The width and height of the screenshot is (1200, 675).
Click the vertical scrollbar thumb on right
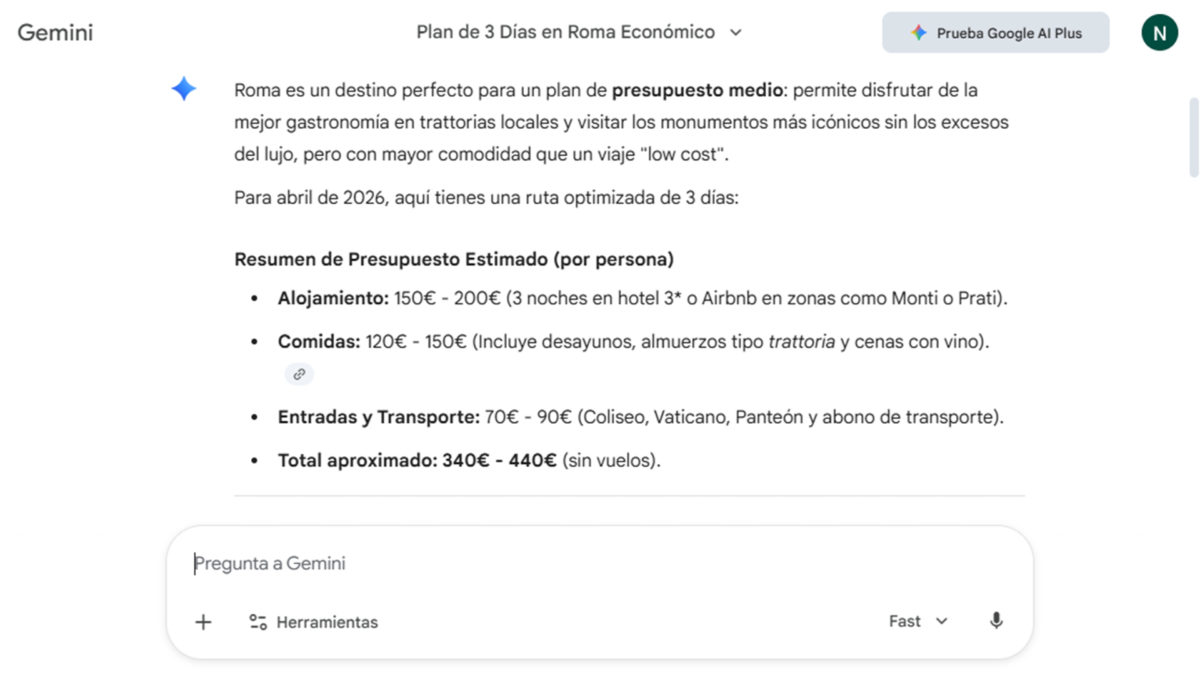pyautogui.click(x=1193, y=138)
